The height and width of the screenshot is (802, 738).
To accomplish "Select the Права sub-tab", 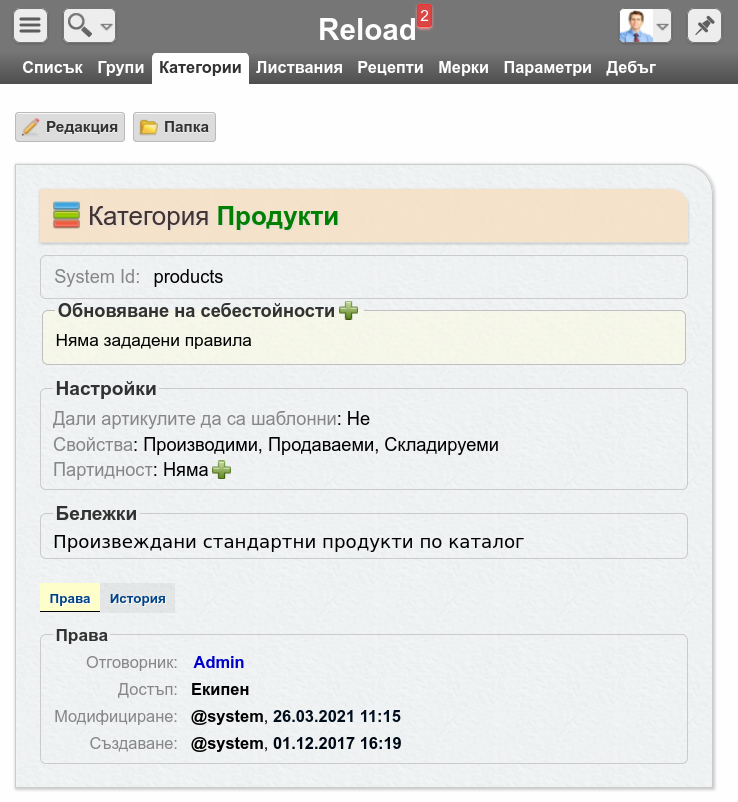I will click(70, 598).
